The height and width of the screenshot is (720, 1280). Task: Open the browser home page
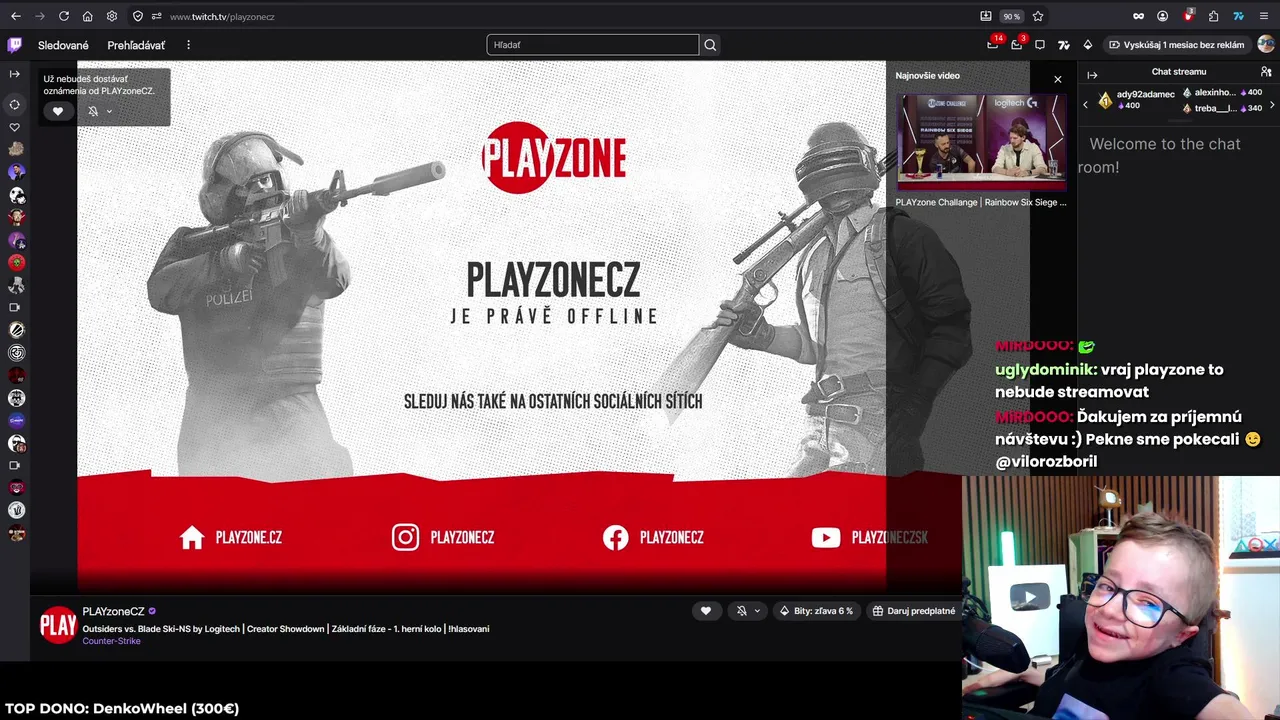pos(87,16)
